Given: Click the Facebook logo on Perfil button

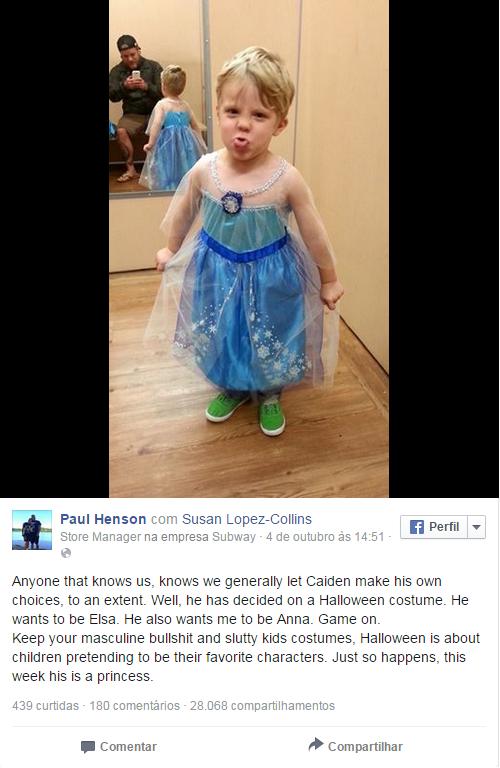Looking at the screenshot, I should pos(417,527).
